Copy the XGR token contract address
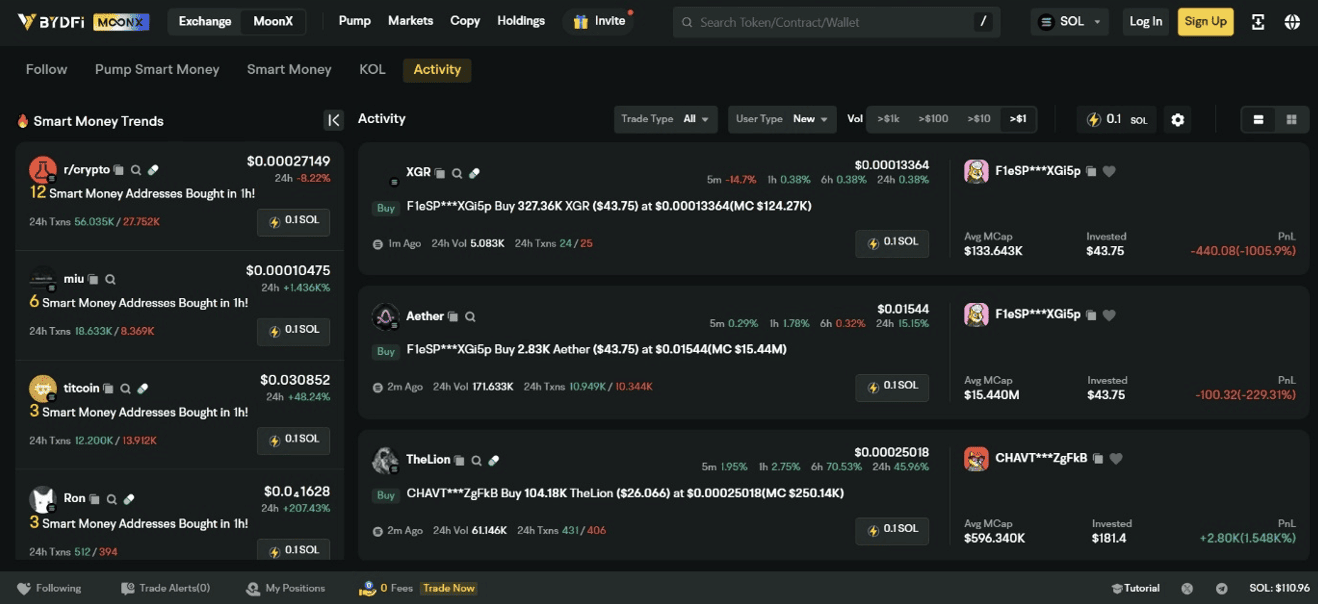 (x=440, y=173)
